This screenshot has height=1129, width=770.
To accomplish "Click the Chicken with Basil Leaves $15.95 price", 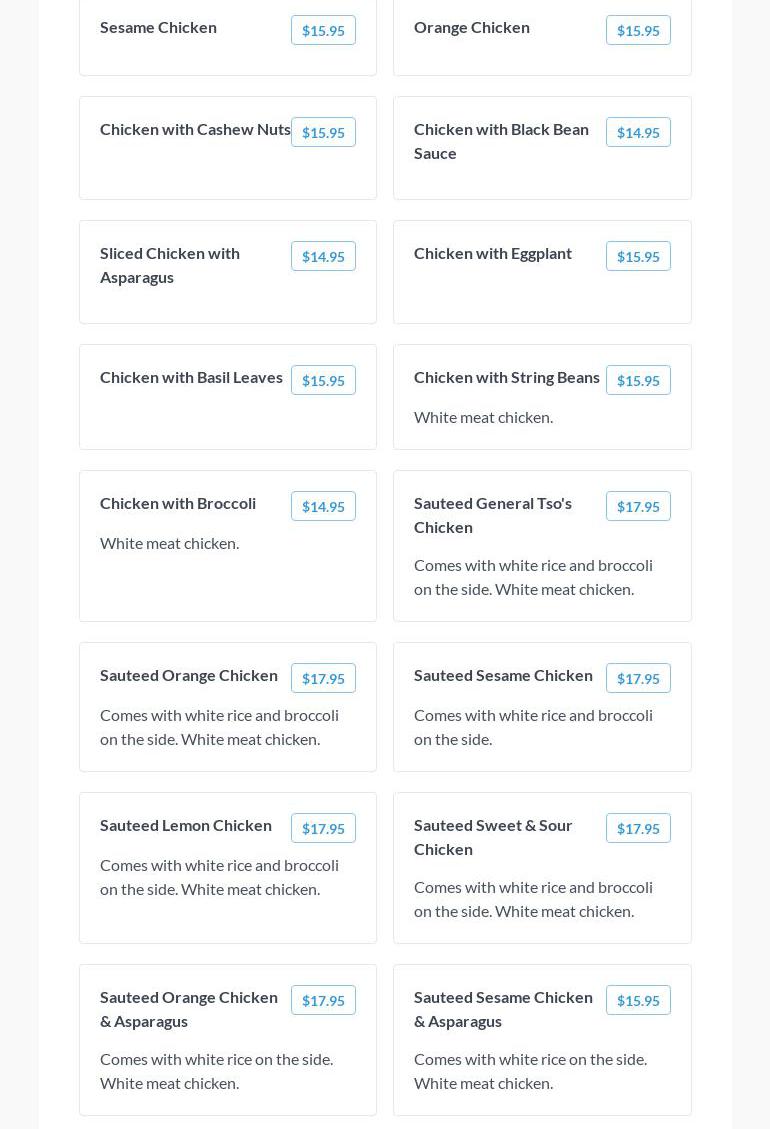I will coord(323,380).
